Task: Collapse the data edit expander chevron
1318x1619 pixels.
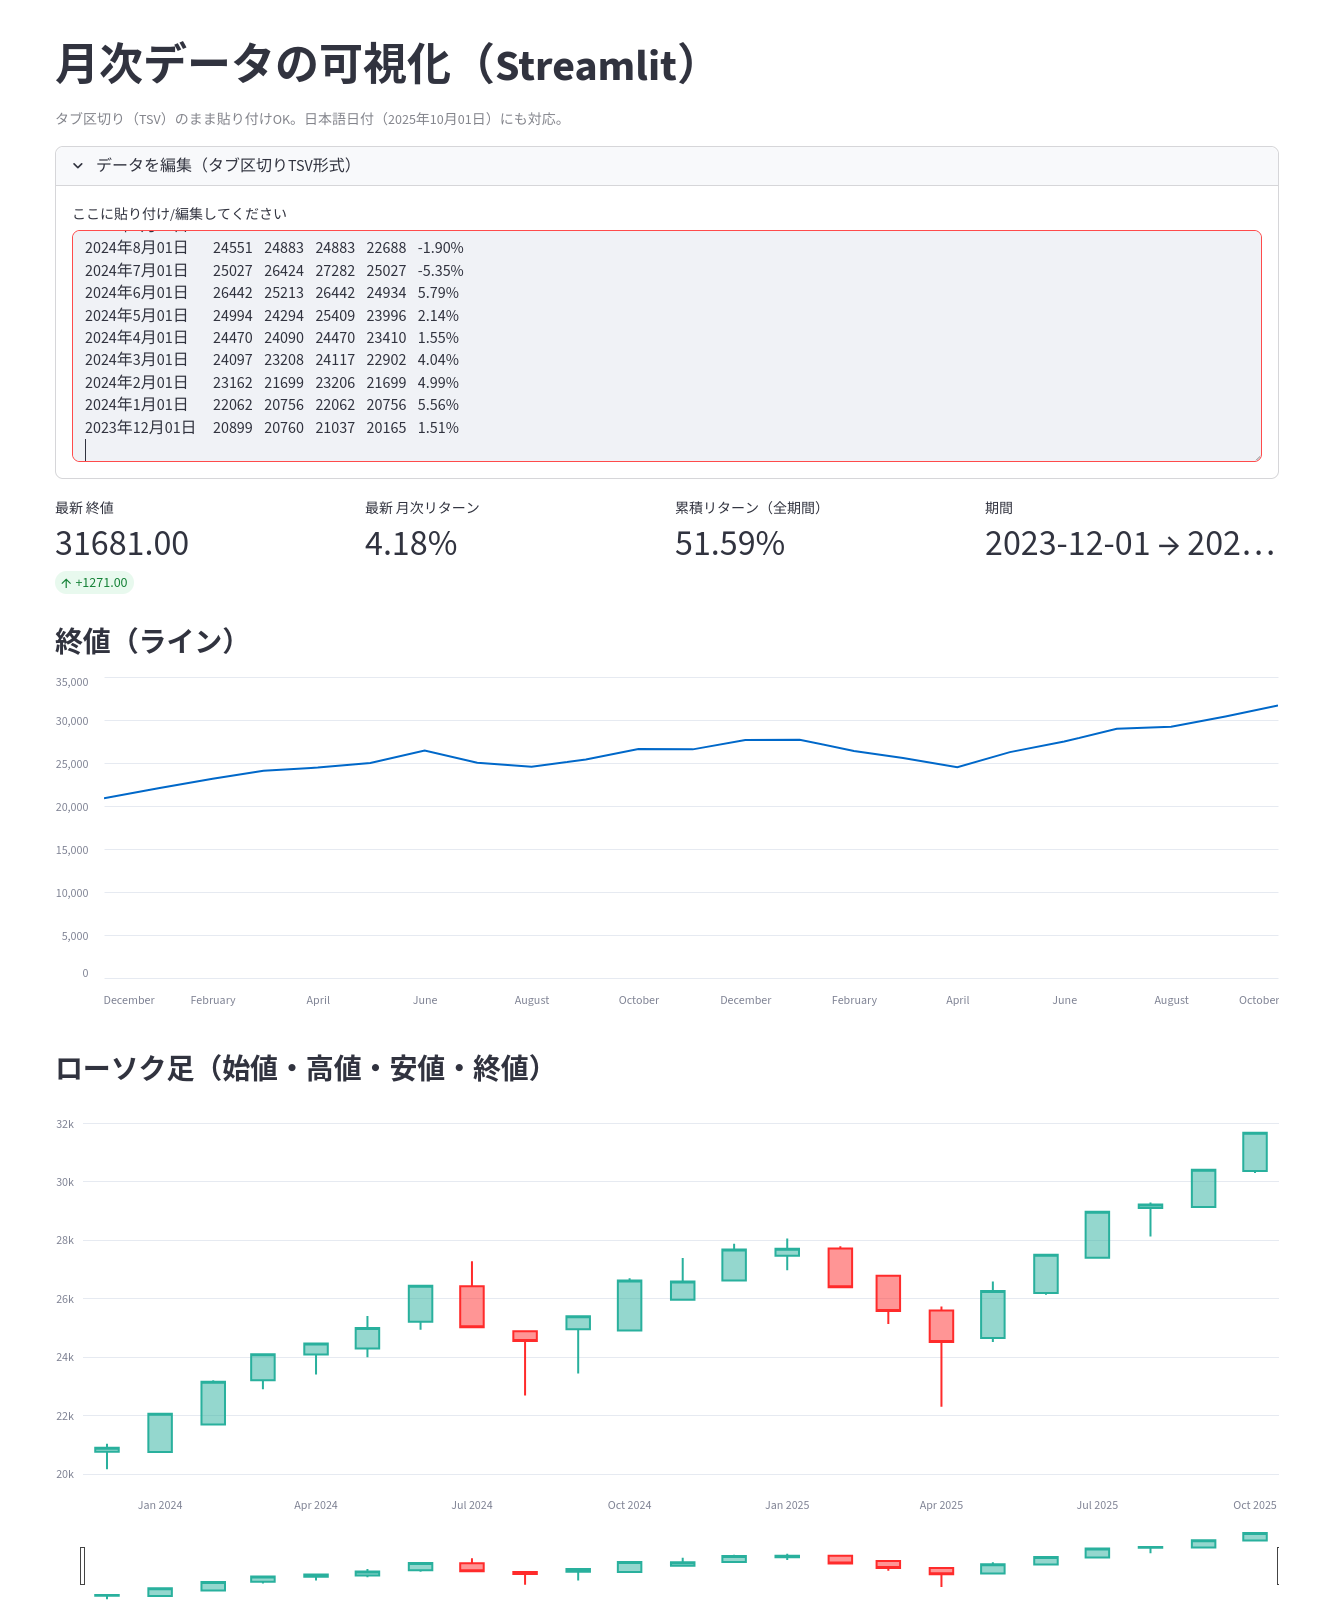Action: coord(78,166)
